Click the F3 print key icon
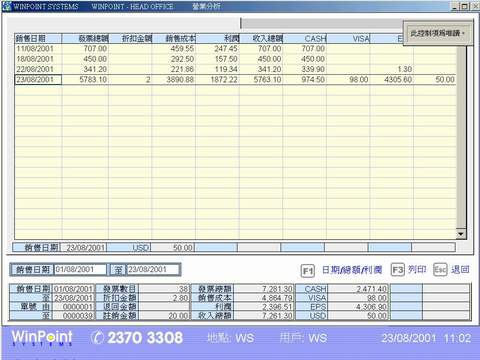 click(398, 270)
